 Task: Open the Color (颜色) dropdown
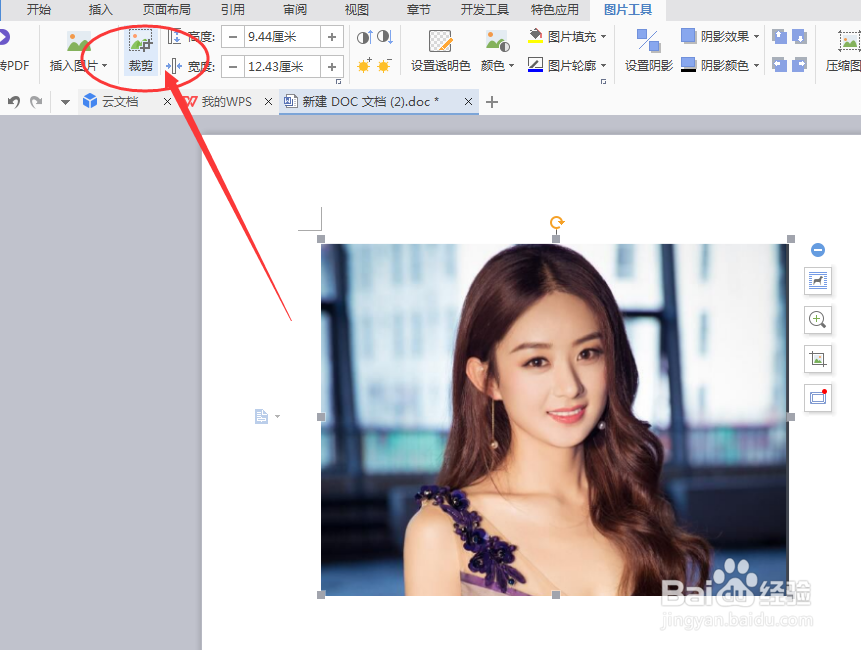497,52
